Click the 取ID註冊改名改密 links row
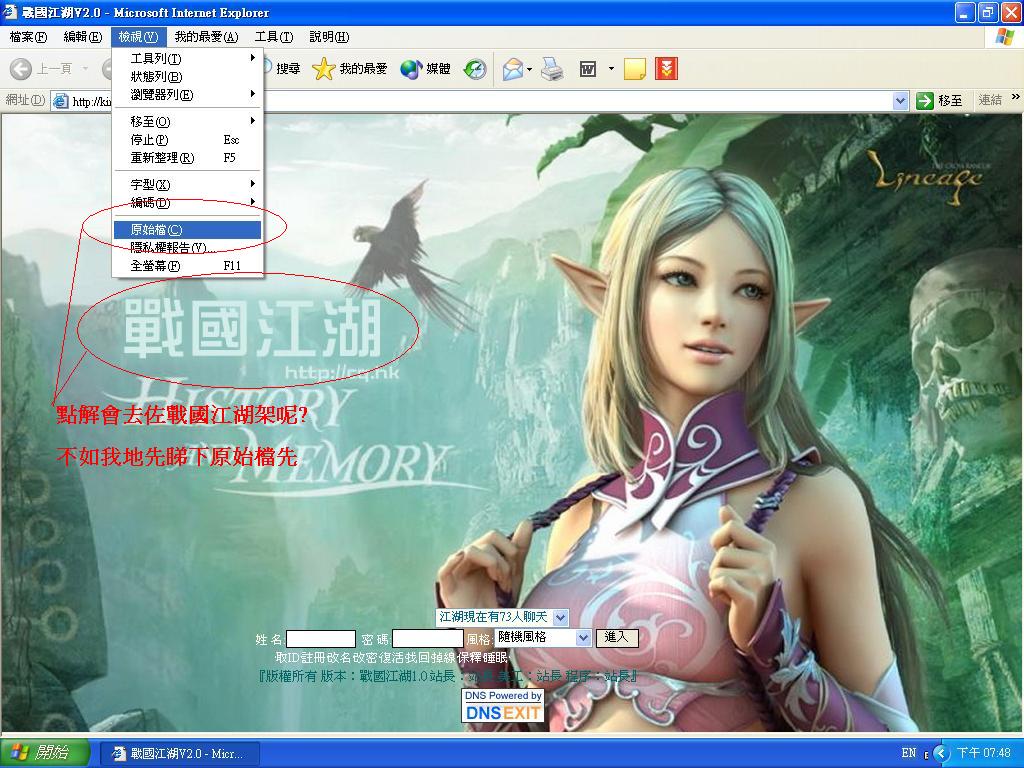The height and width of the screenshot is (768, 1024). [391, 657]
